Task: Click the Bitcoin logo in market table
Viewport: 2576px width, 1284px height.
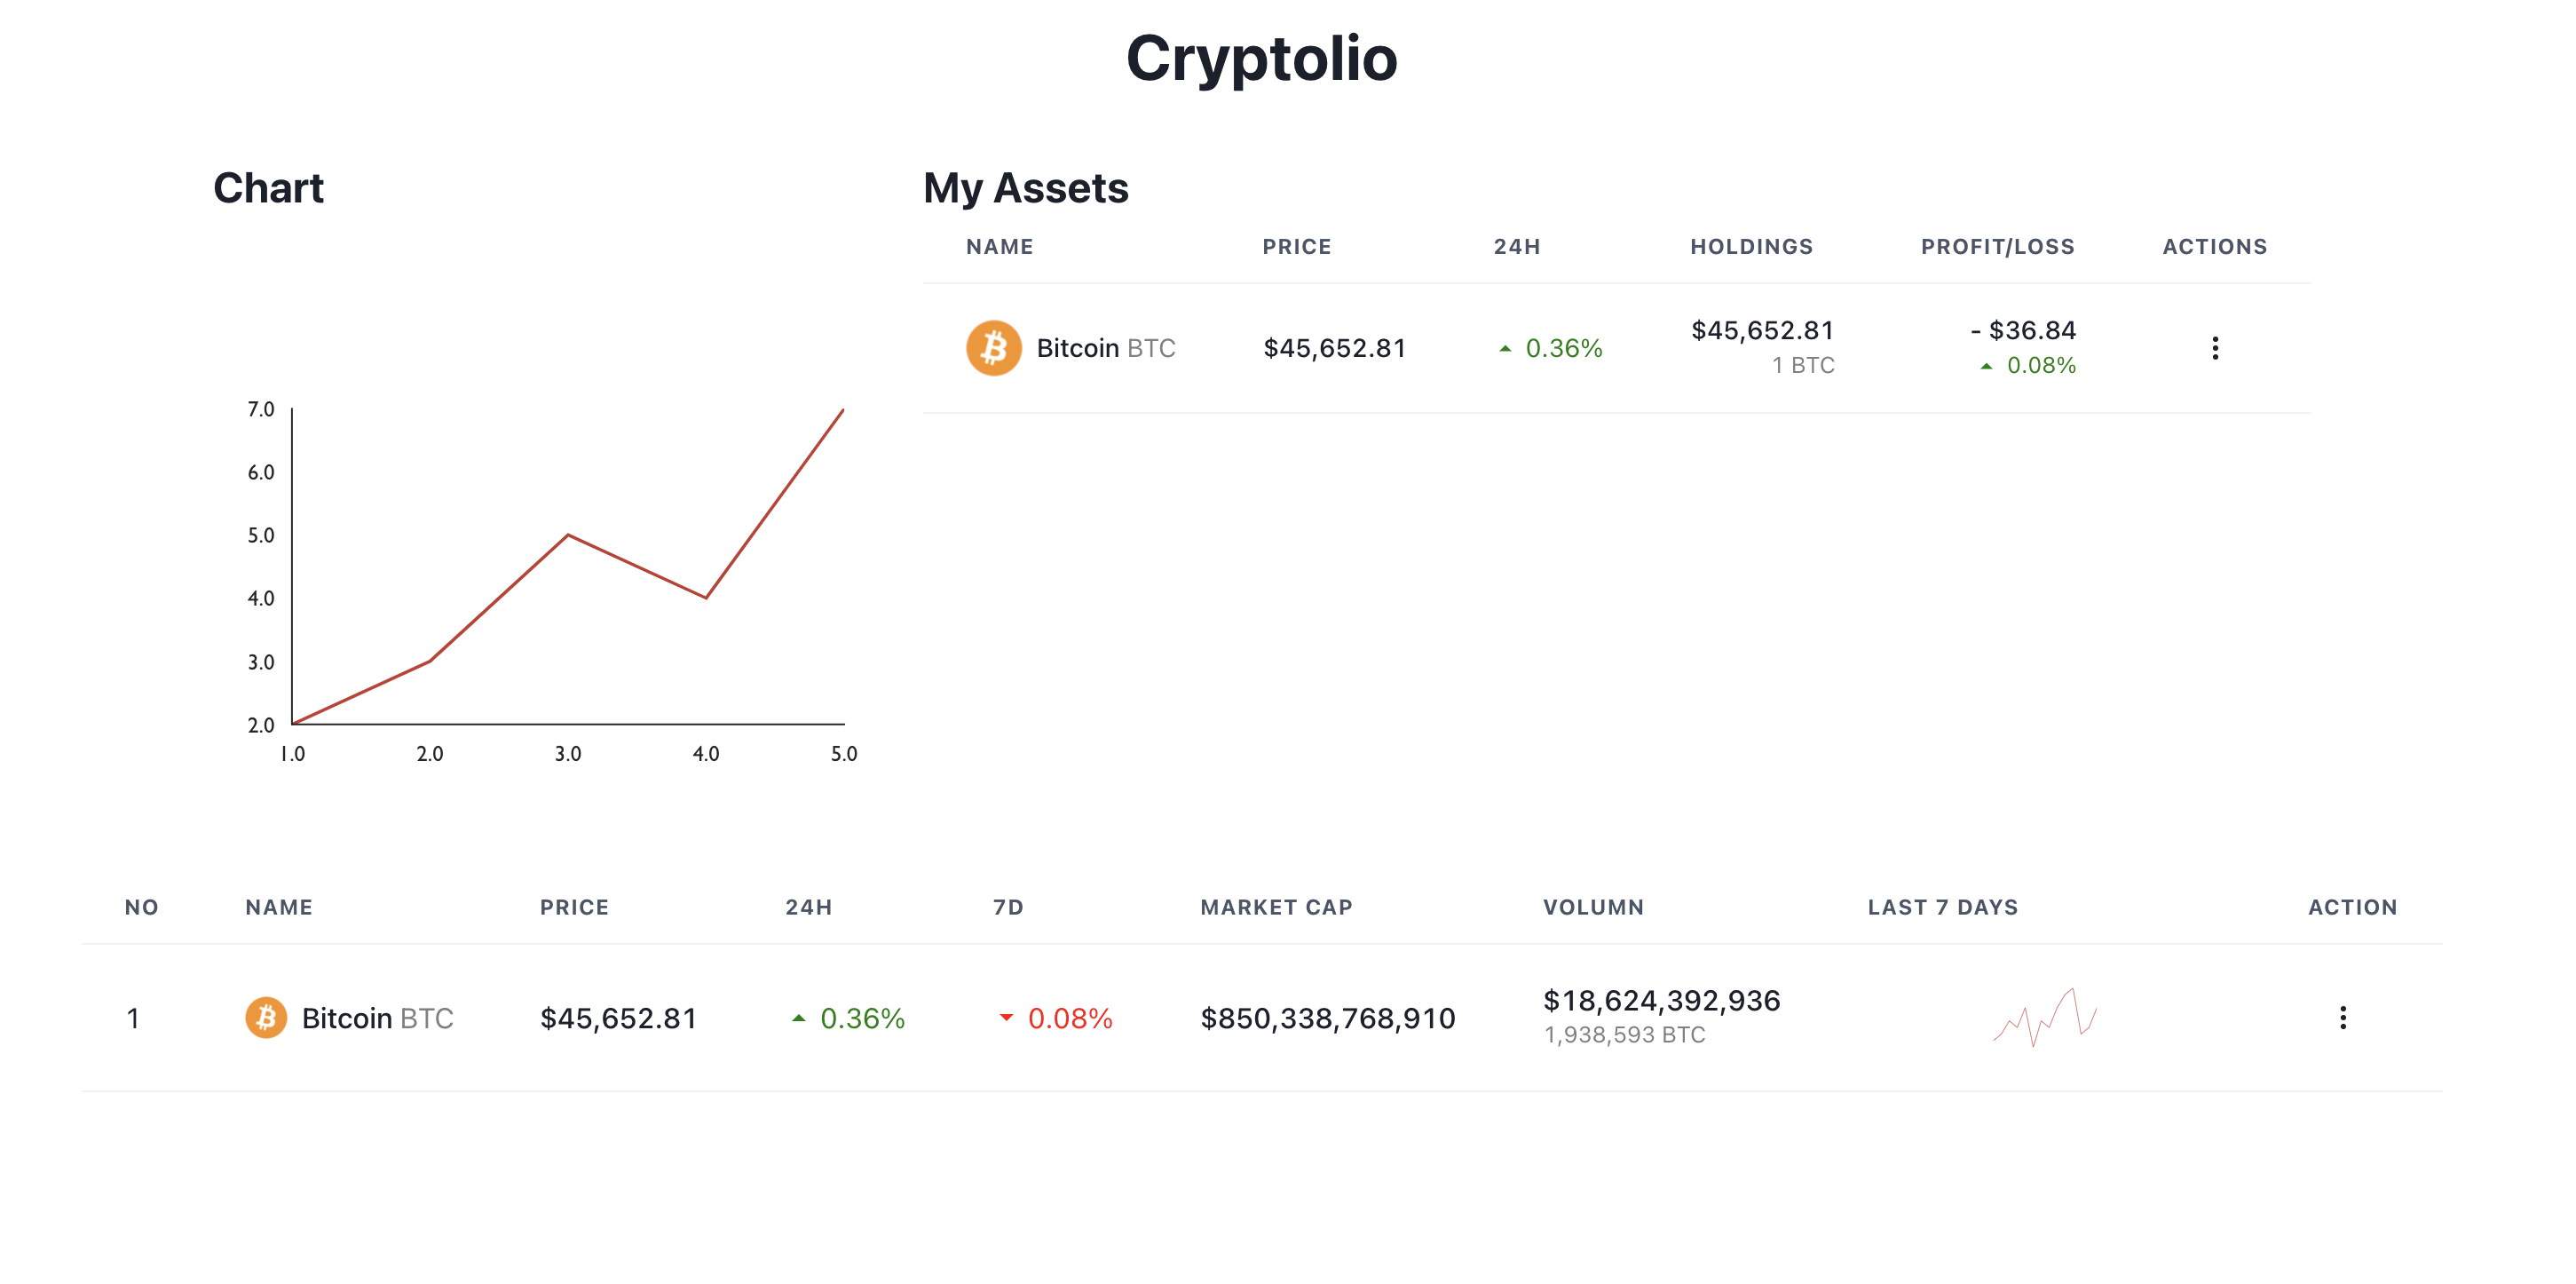Action: click(266, 1017)
